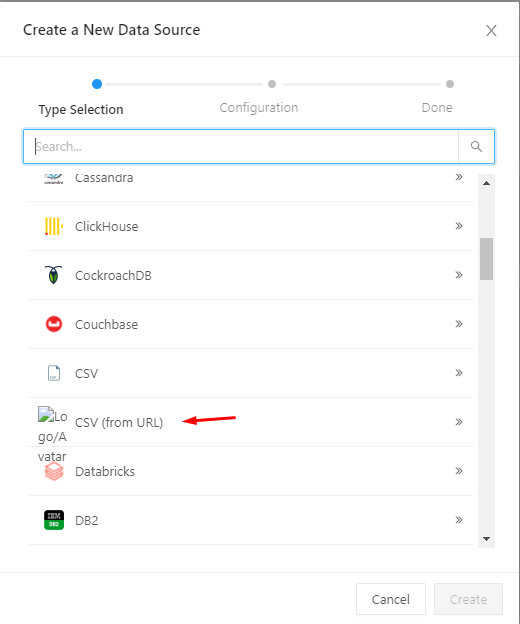Select the Type Selection step
This screenshot has width=520, height=624.
pyautogui.click(x=81, y=109)
